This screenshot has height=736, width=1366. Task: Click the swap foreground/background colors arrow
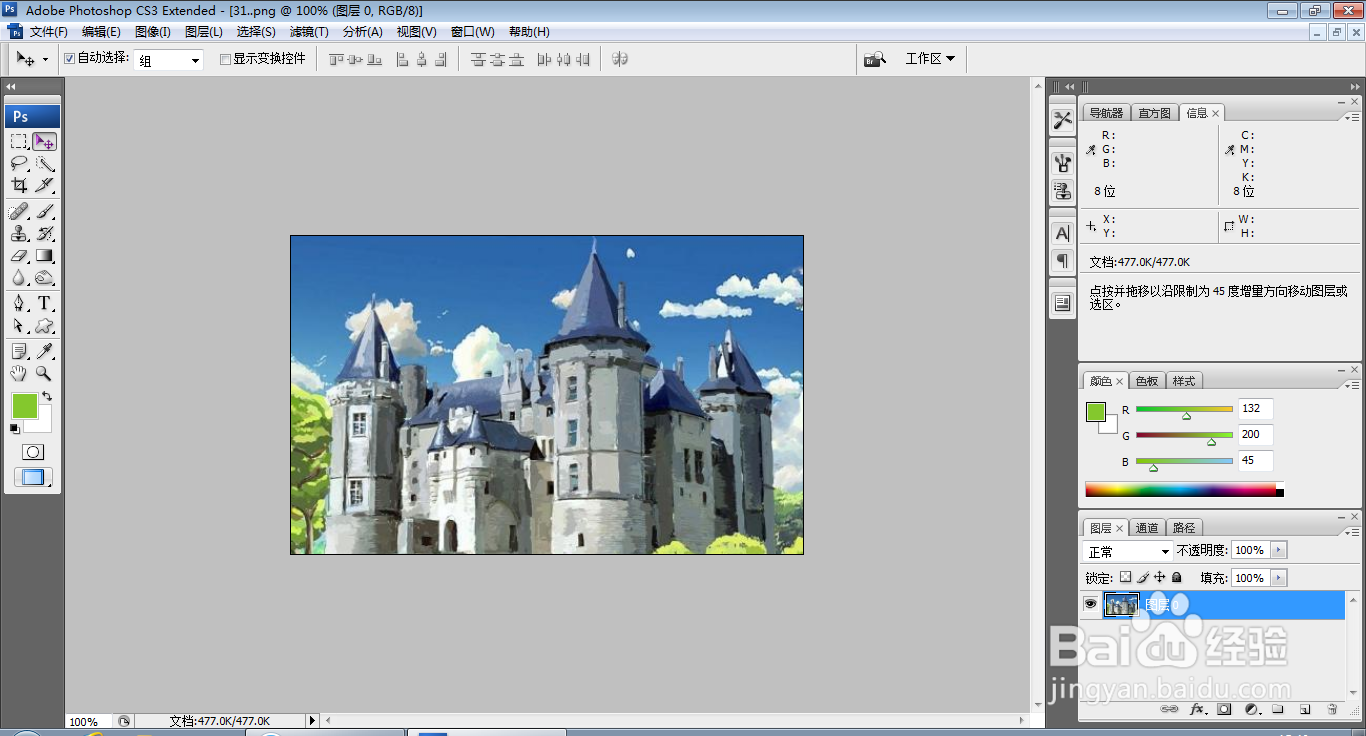click(x=47, y=397)
